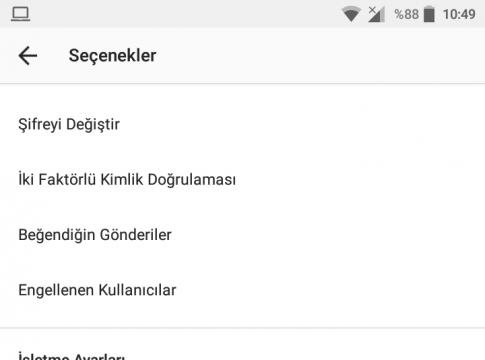Open Şifreyi Değiştir
Screen dimensions: 485x360
click(x=242, y=124)
